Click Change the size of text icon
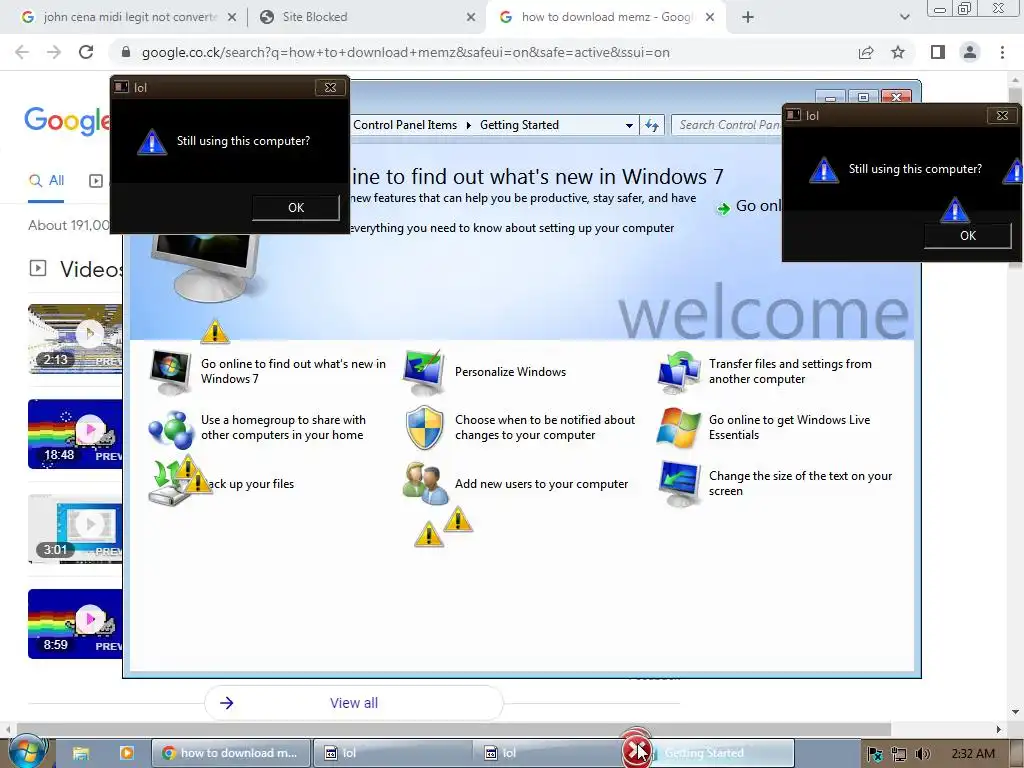The image size is (1024, 768). coord(679,484)
